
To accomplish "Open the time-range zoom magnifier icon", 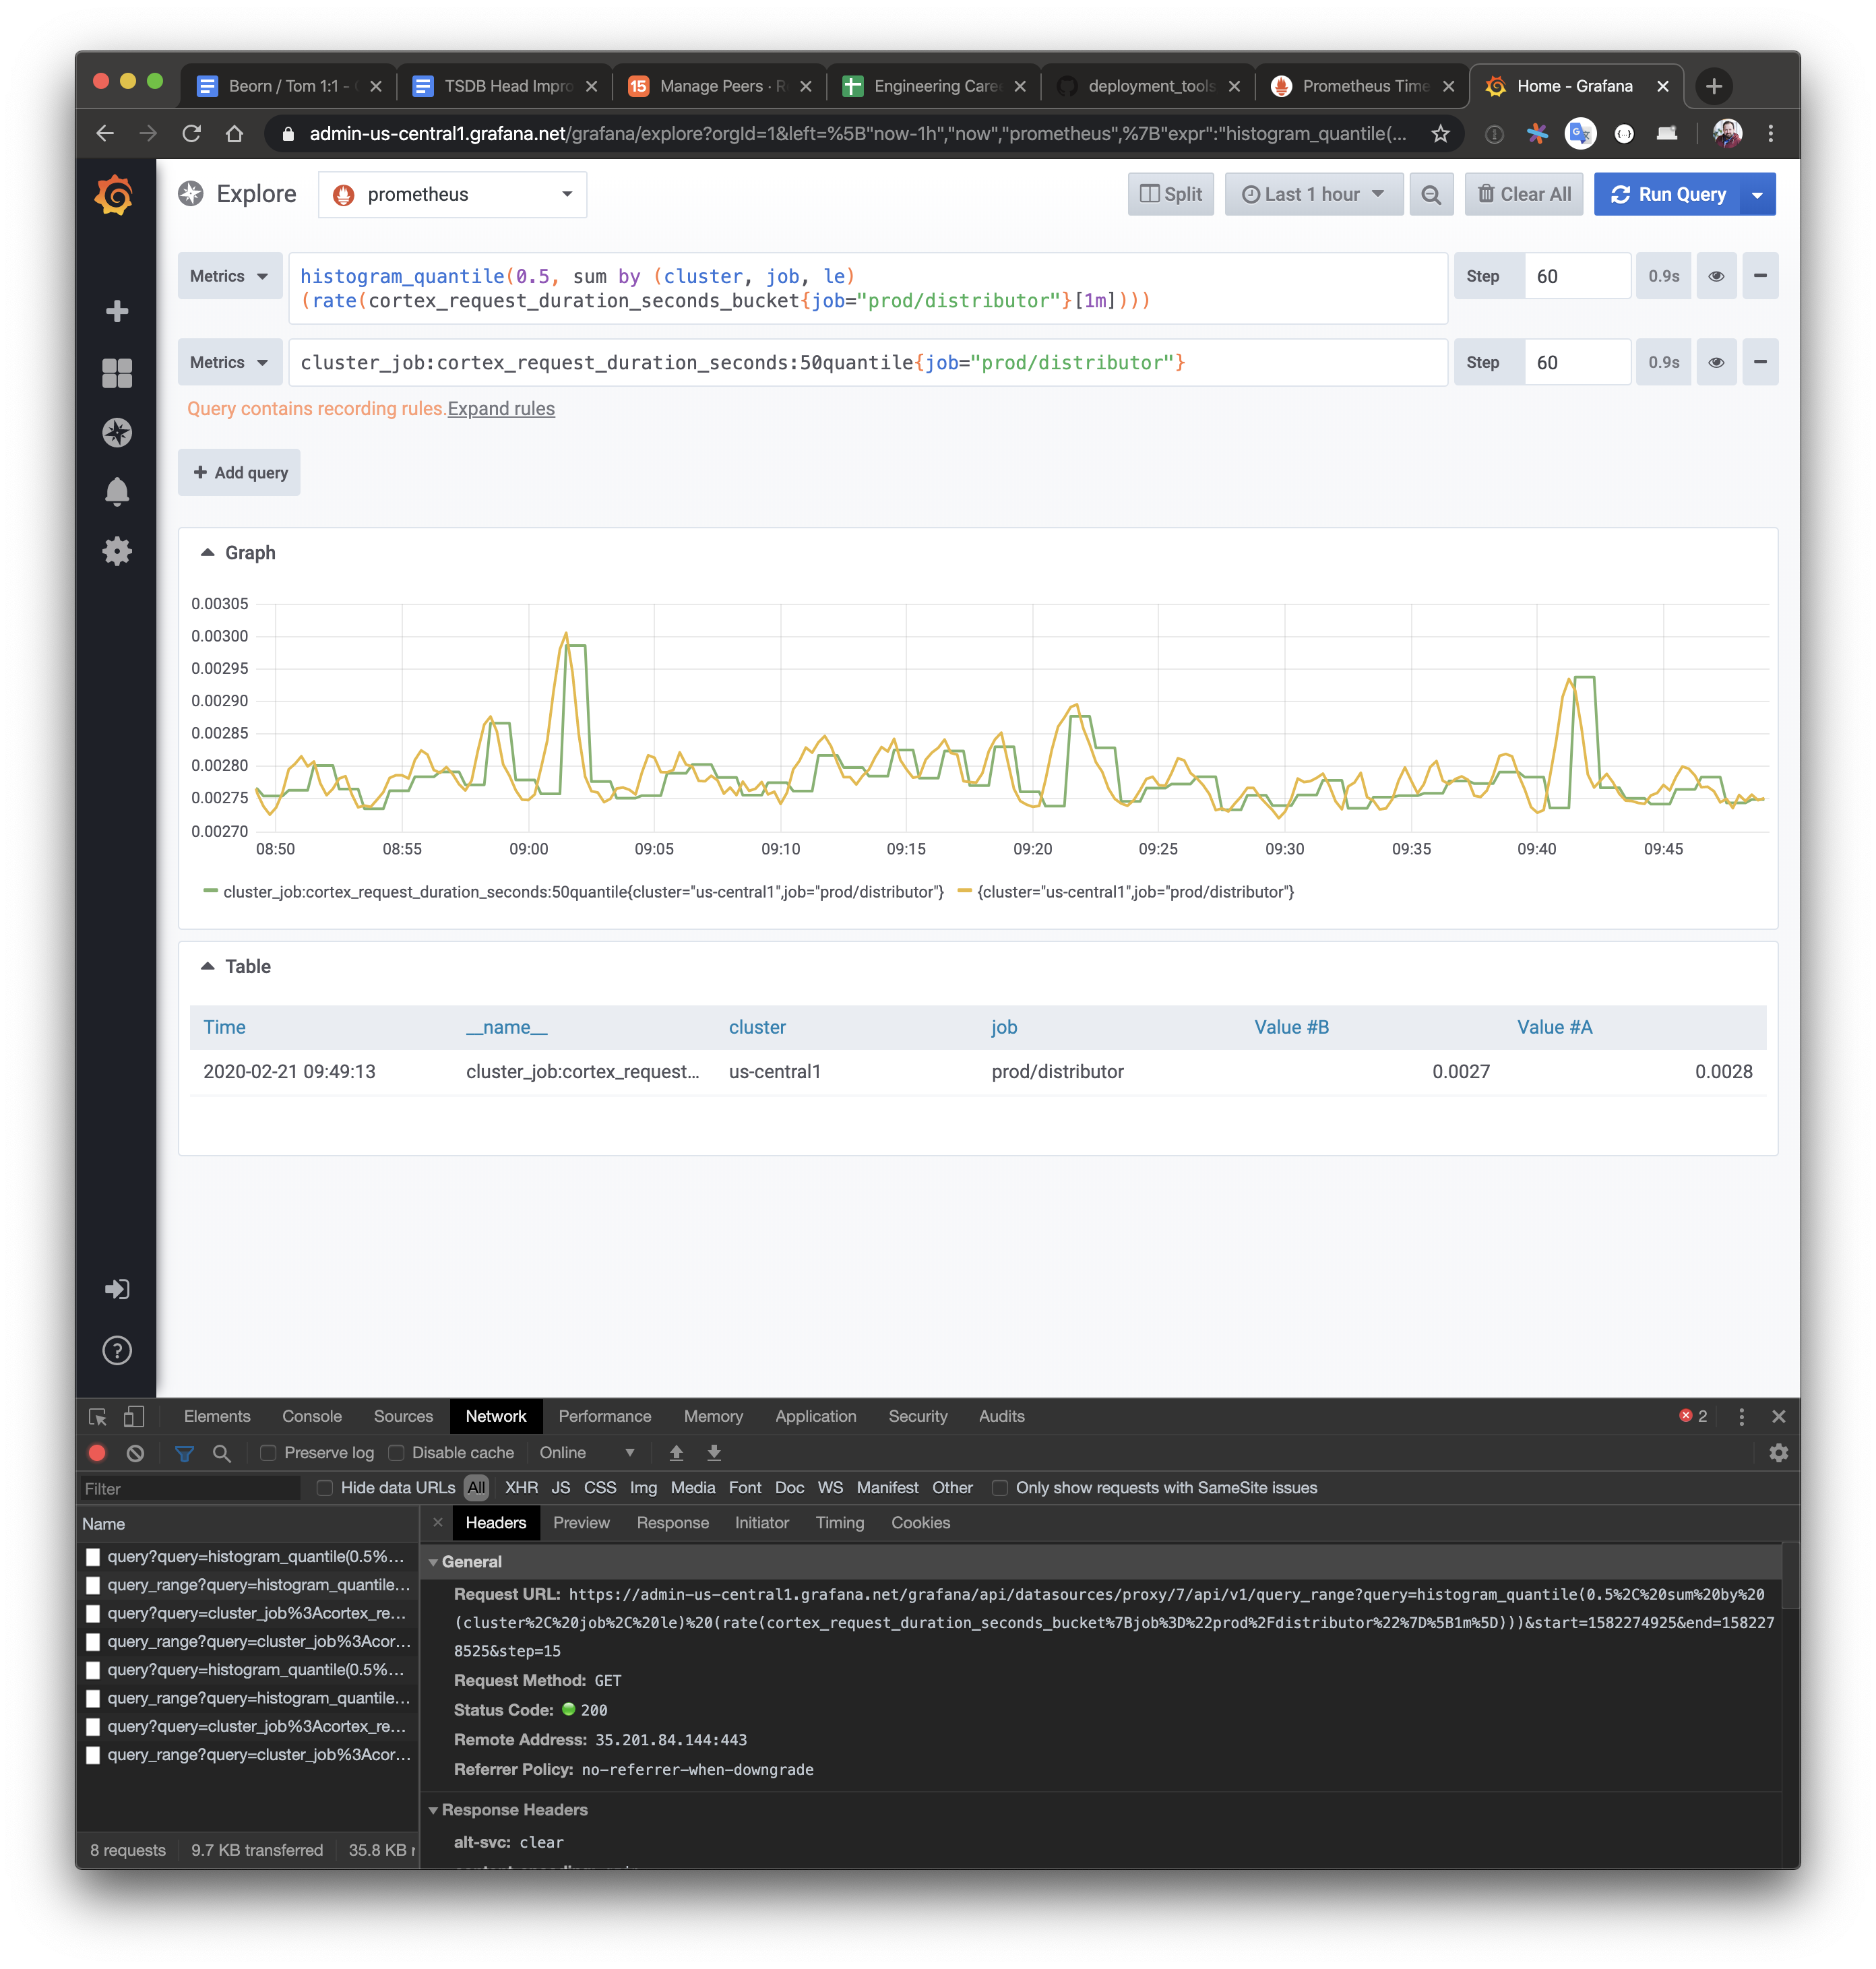I will click(x=1431, y=194).
